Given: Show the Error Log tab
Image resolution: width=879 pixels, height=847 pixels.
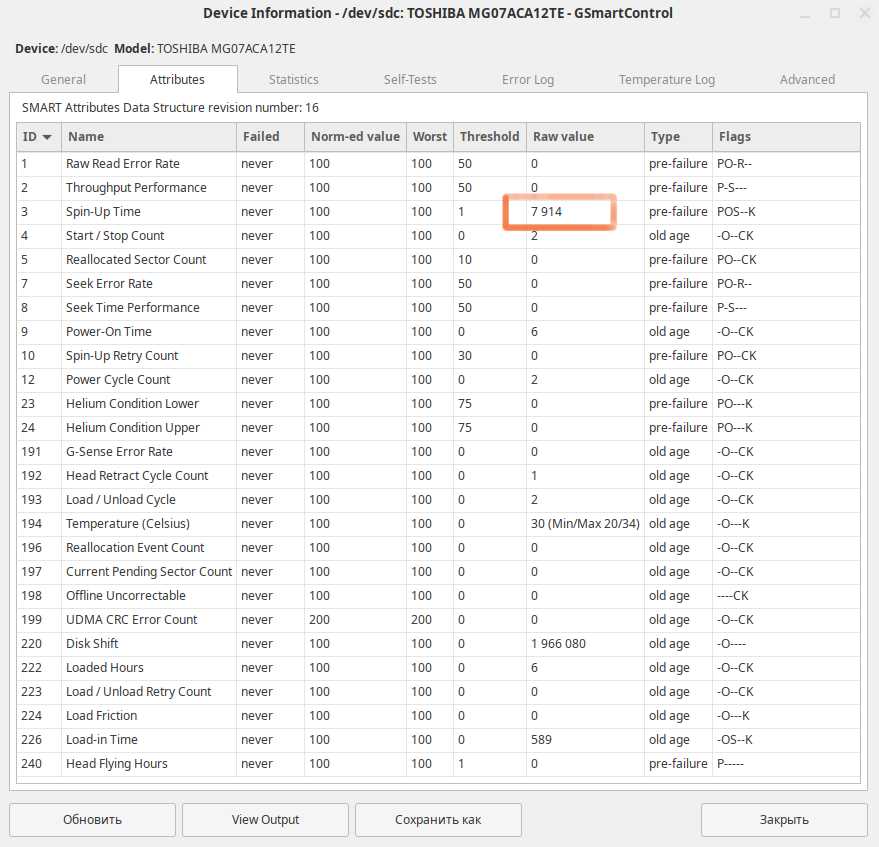Looking at the screenshot, I should click(x=528, y=80).
